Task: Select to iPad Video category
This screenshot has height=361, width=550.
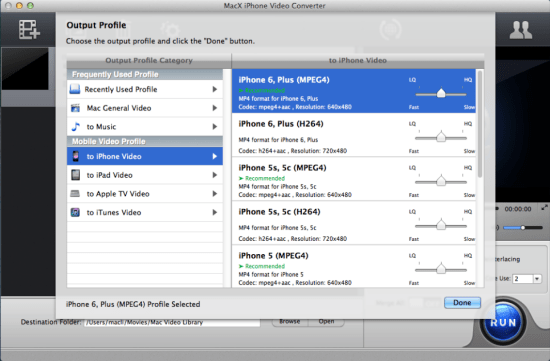Action: click(145, 175)
